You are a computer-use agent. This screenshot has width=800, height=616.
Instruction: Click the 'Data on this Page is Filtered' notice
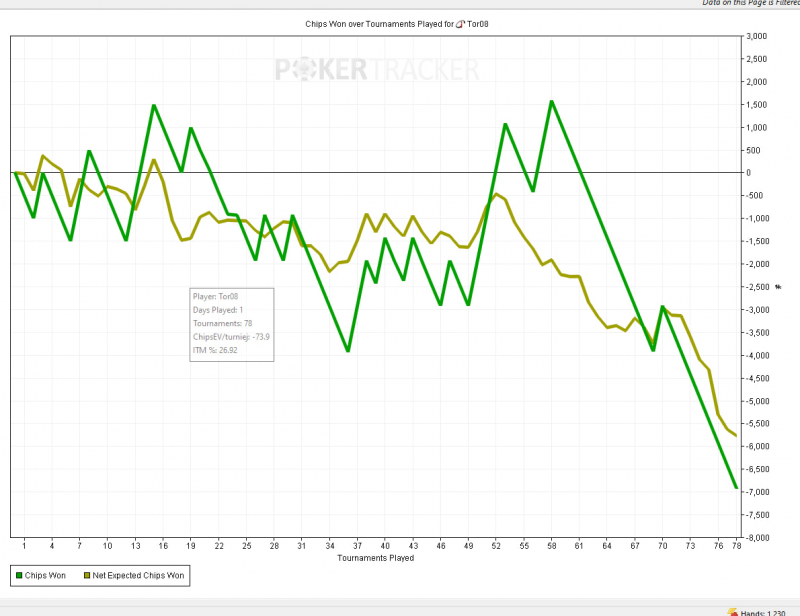tap(750, 3)
